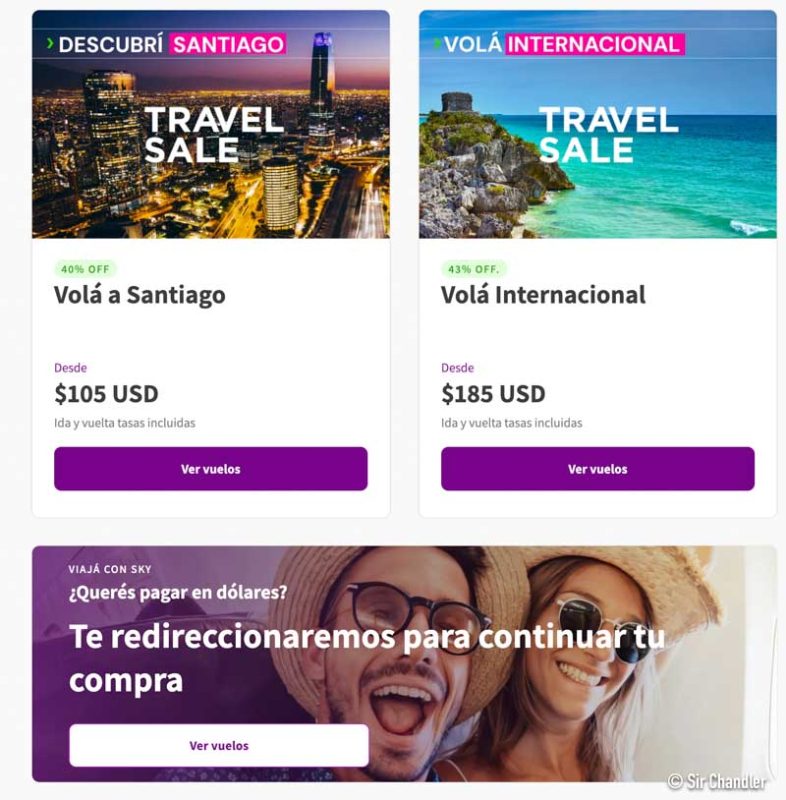Open the Santiago night skyline image
This screenshot has height=800, width=786.
[211, 124]
